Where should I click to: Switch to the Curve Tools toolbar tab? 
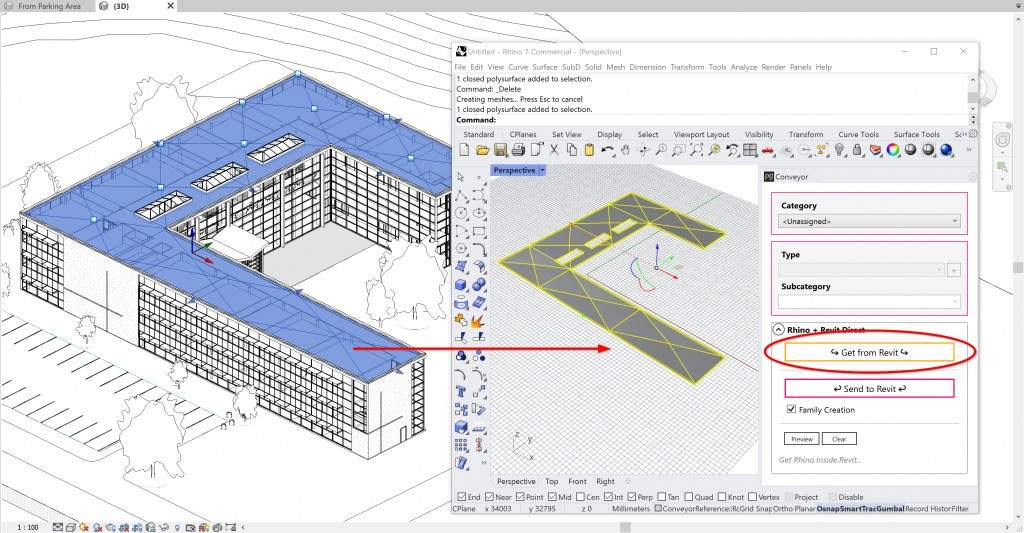coord(858,135)
